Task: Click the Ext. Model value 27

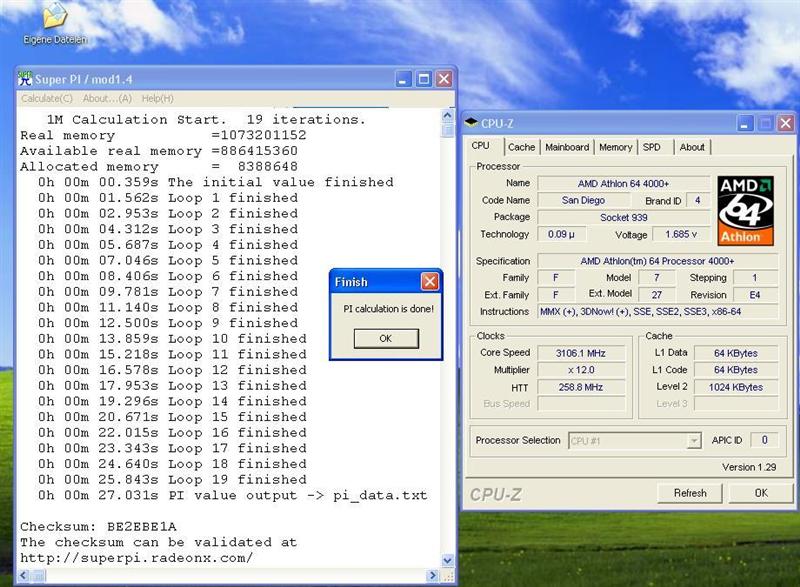Action: pyautogui.click(x=657, y=295)
